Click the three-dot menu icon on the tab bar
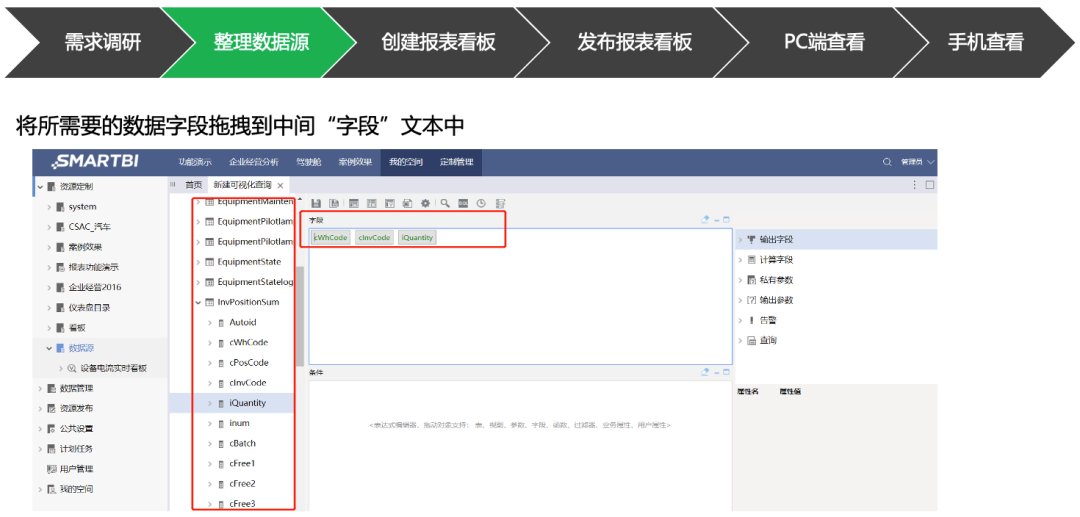 (x=915, y=184)
